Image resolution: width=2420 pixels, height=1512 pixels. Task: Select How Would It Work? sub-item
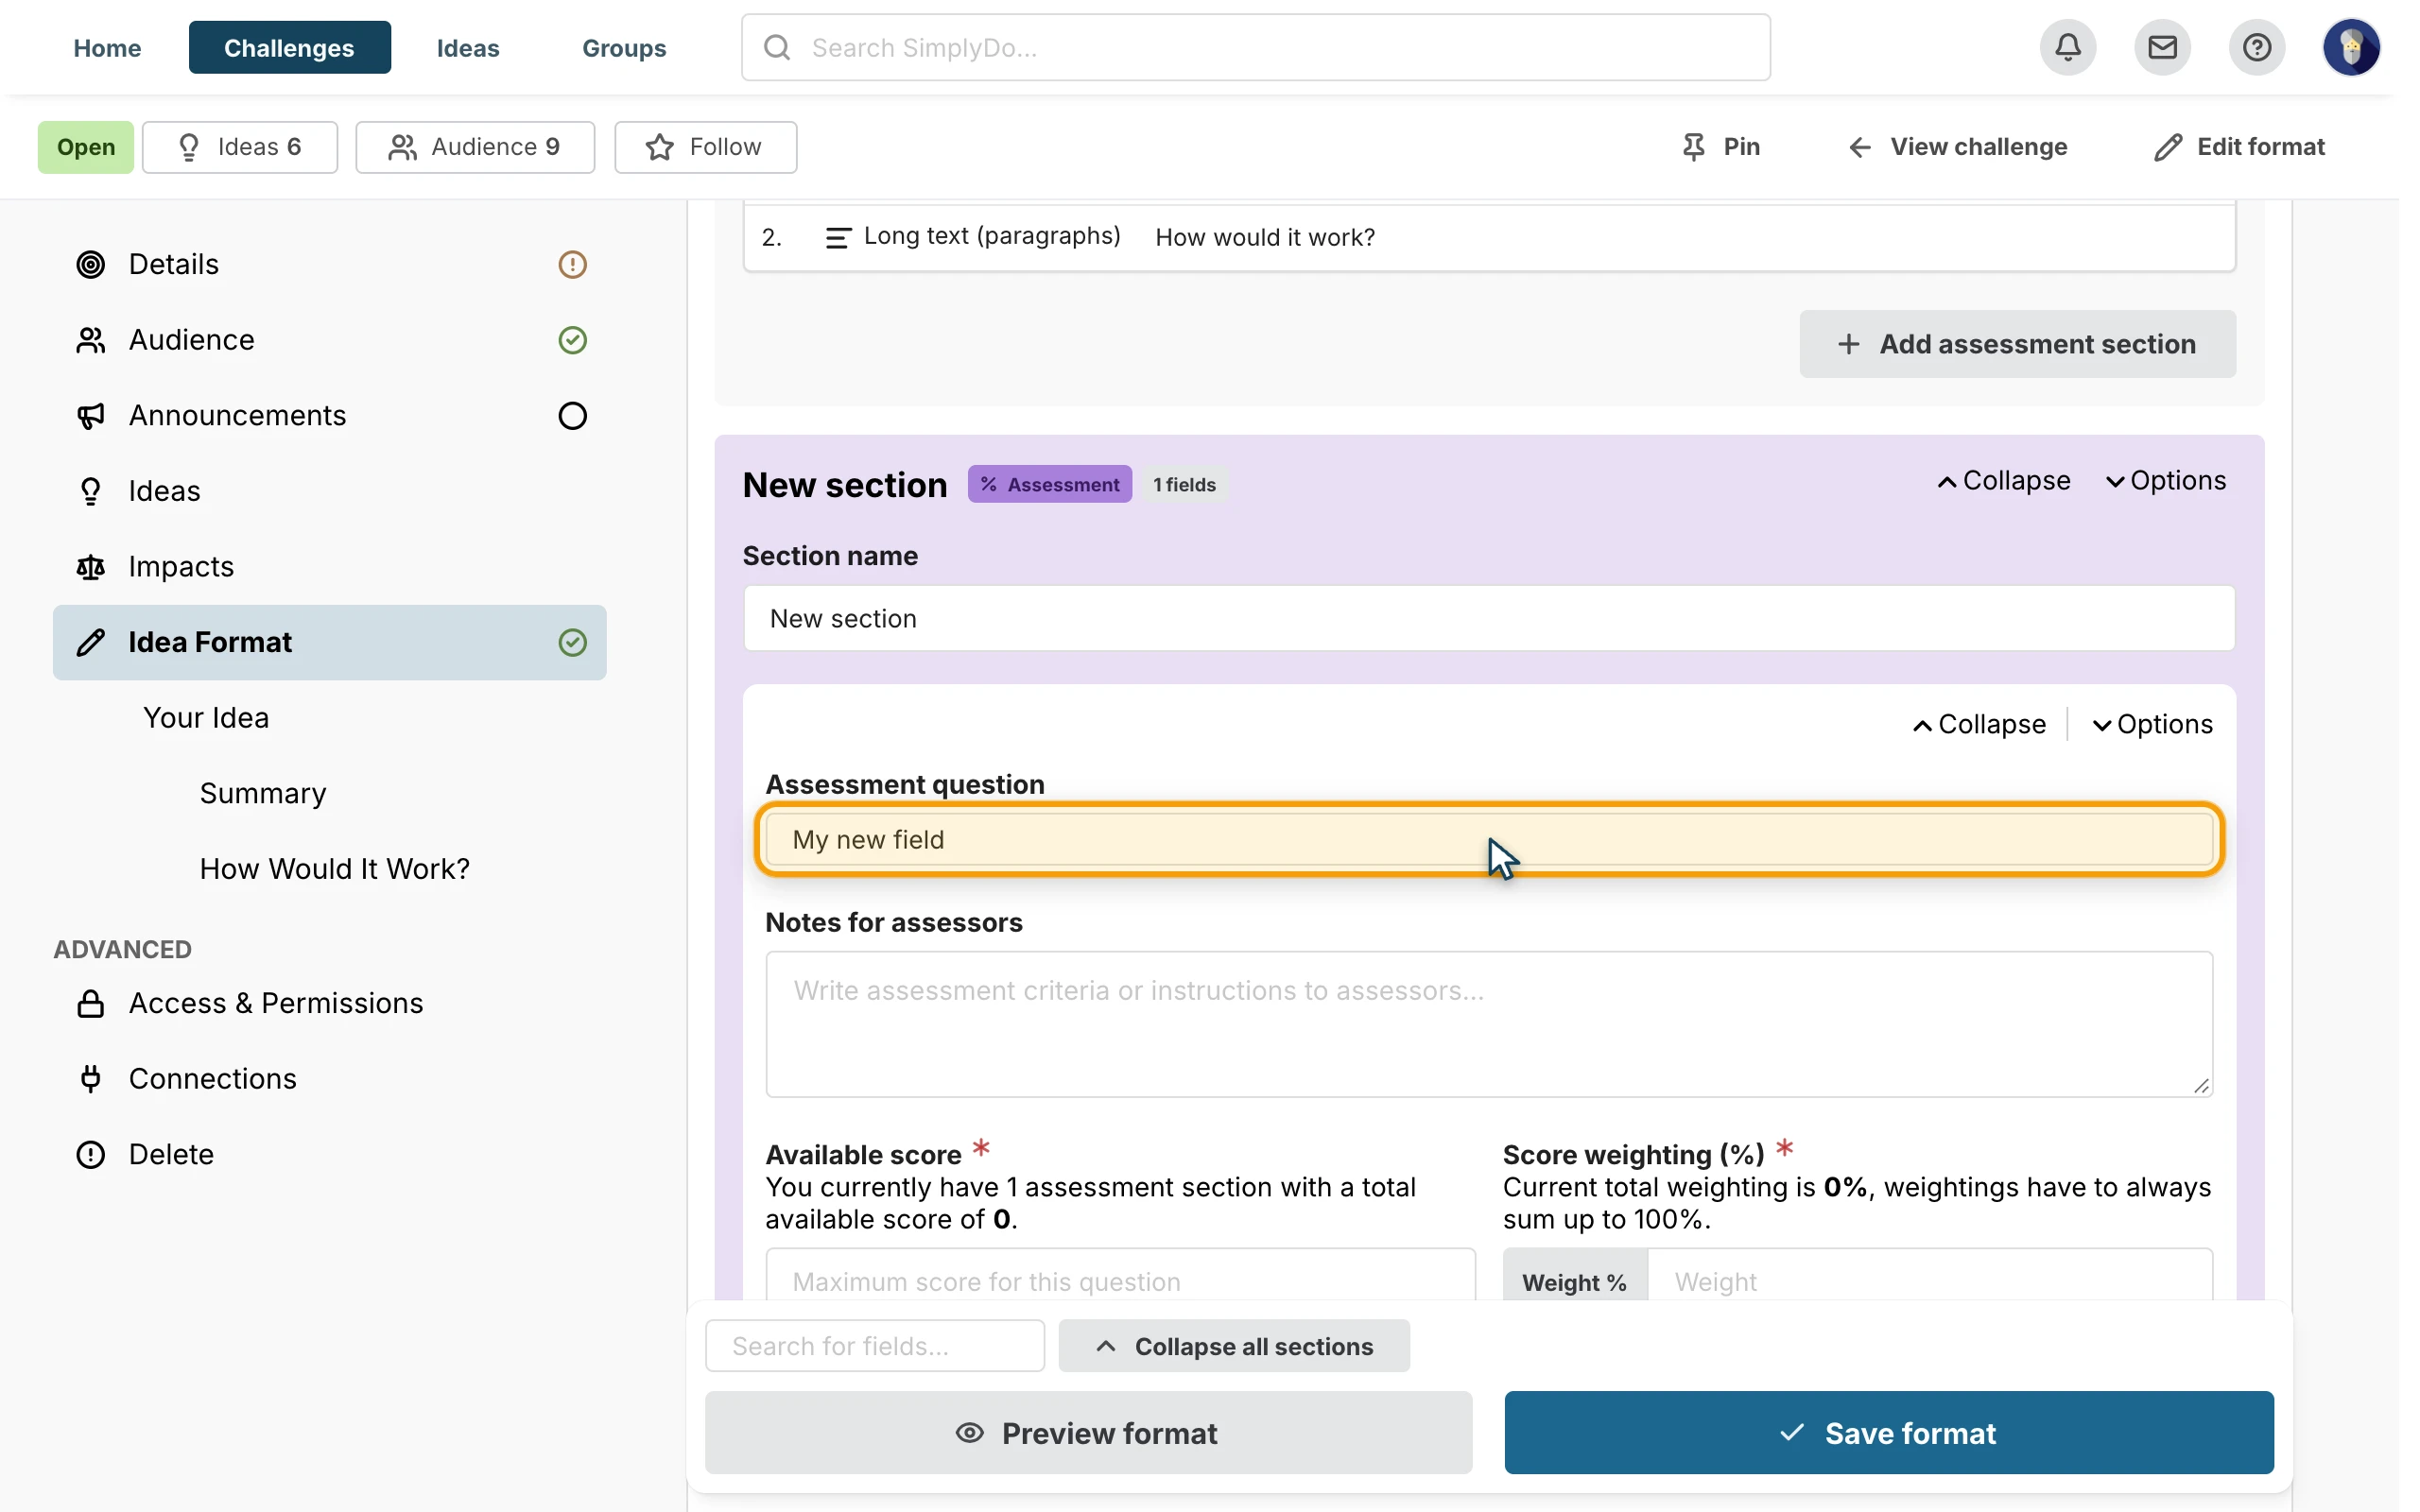coord(334,869)
